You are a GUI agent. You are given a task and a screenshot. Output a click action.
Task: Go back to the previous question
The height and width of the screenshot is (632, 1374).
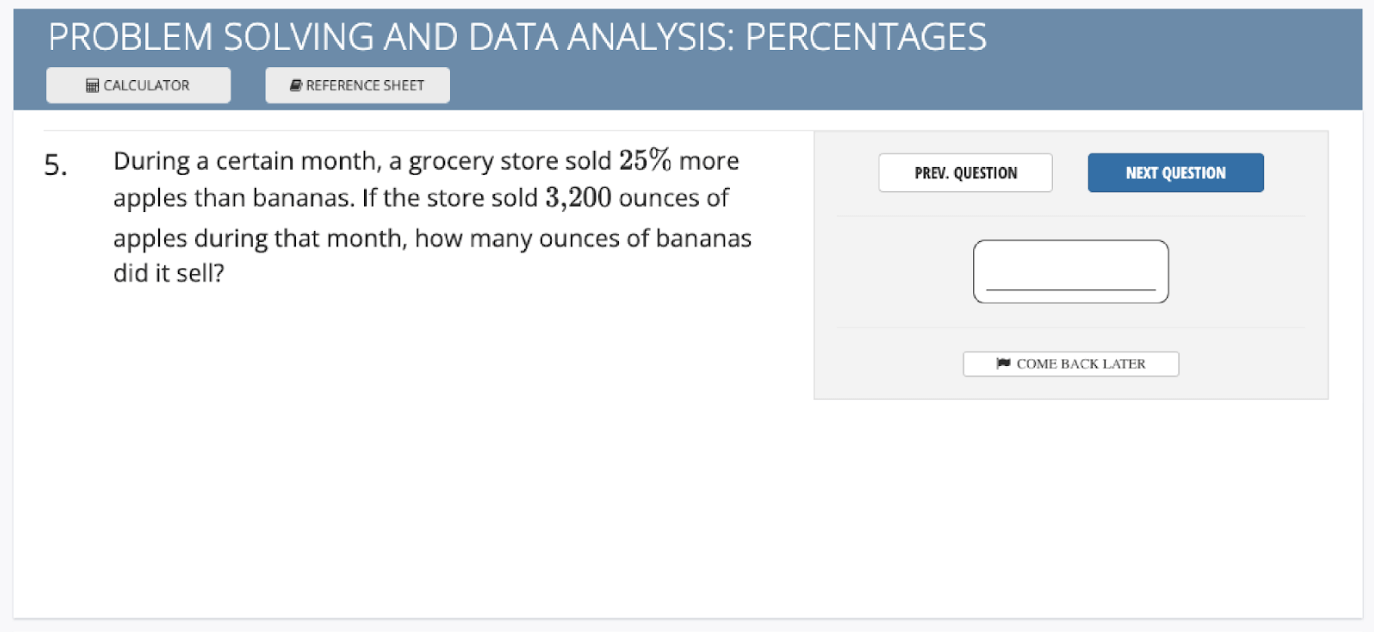point(965,172)
